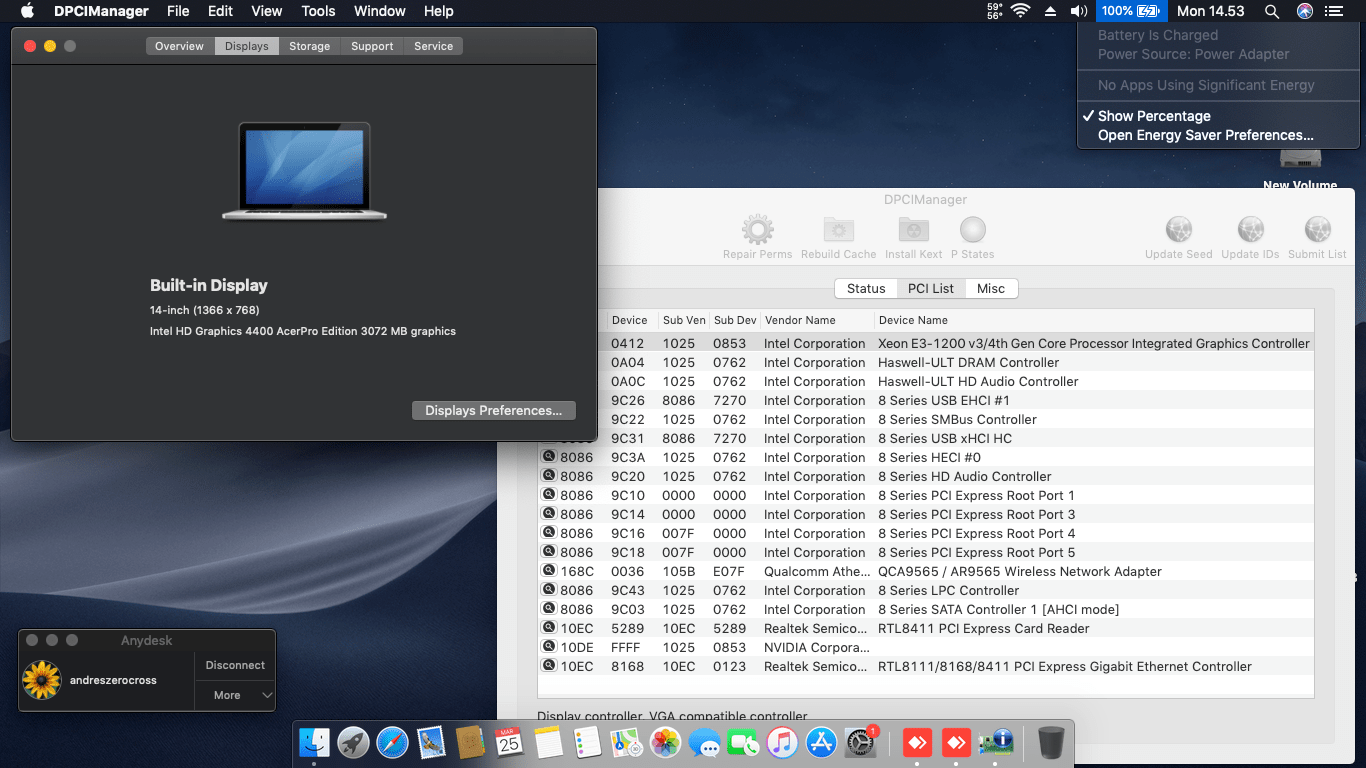This screenshot has height=768, width=1366.
Task: Switch to the Misc tab in DPCIManager
Action: (x=991, y=288)
